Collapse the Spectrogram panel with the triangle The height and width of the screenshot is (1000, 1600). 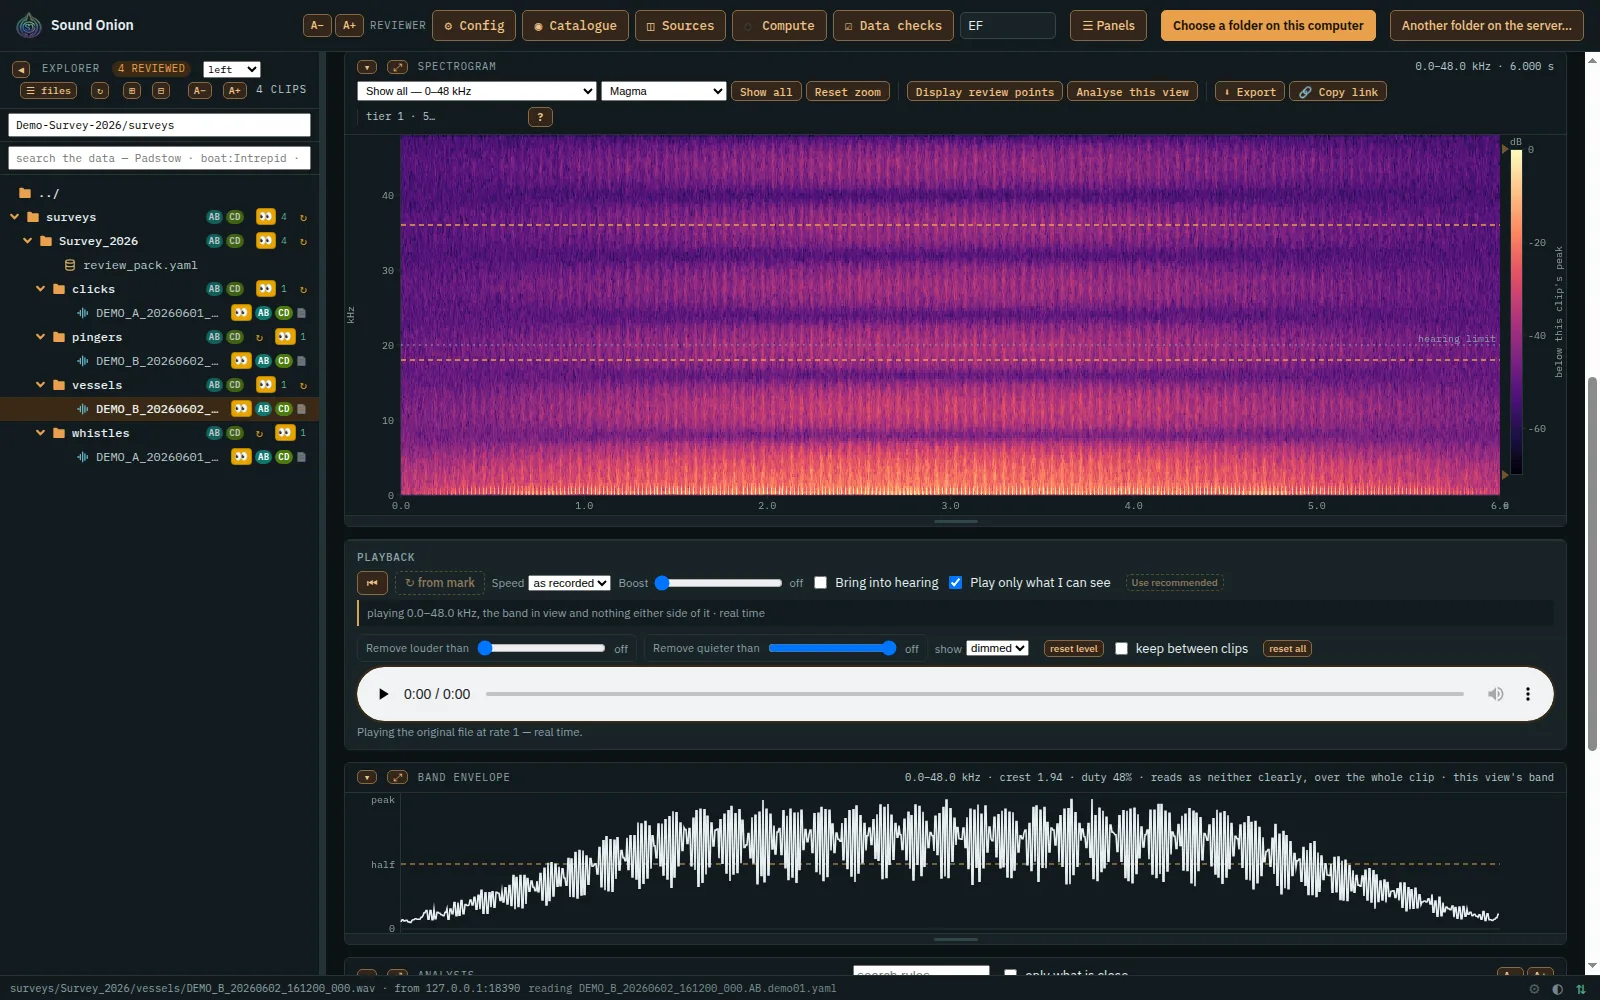pyautogui.click(x=367, y=67)
